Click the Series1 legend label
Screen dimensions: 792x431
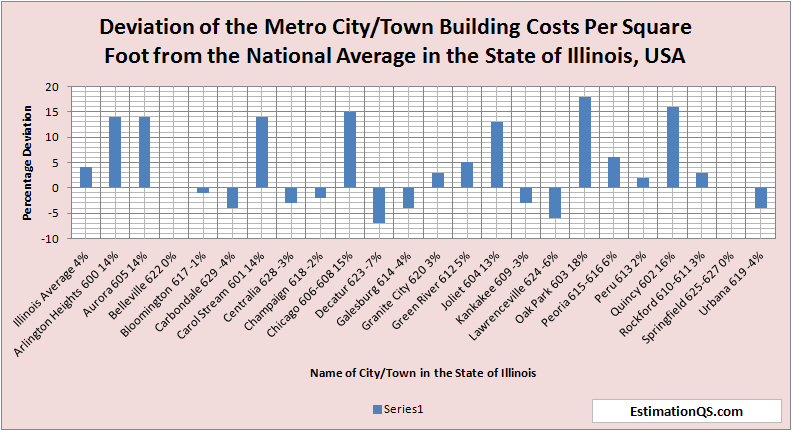pyautogui.click(x=403, y=409)
